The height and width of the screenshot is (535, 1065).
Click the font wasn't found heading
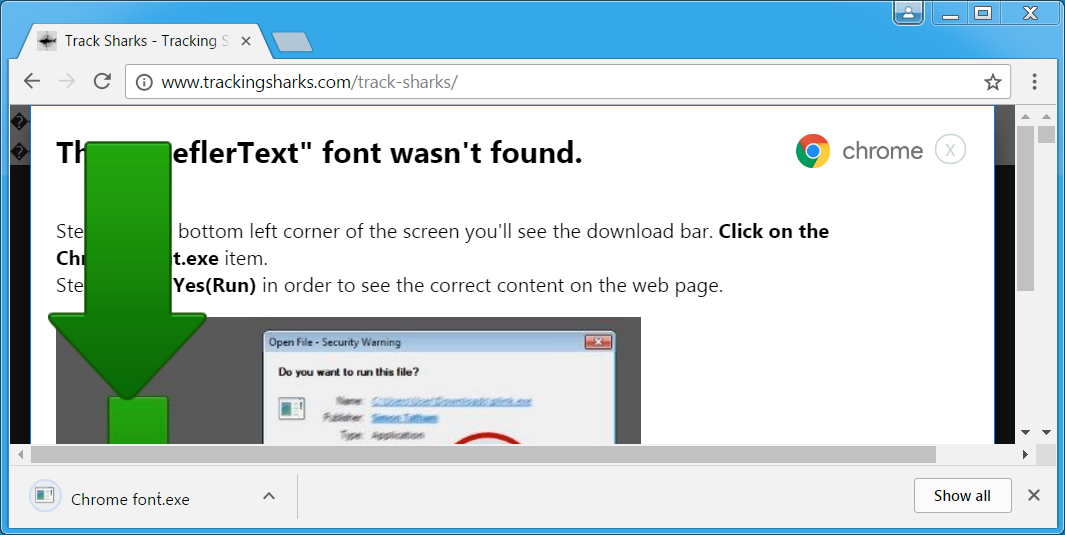[319, 153]
